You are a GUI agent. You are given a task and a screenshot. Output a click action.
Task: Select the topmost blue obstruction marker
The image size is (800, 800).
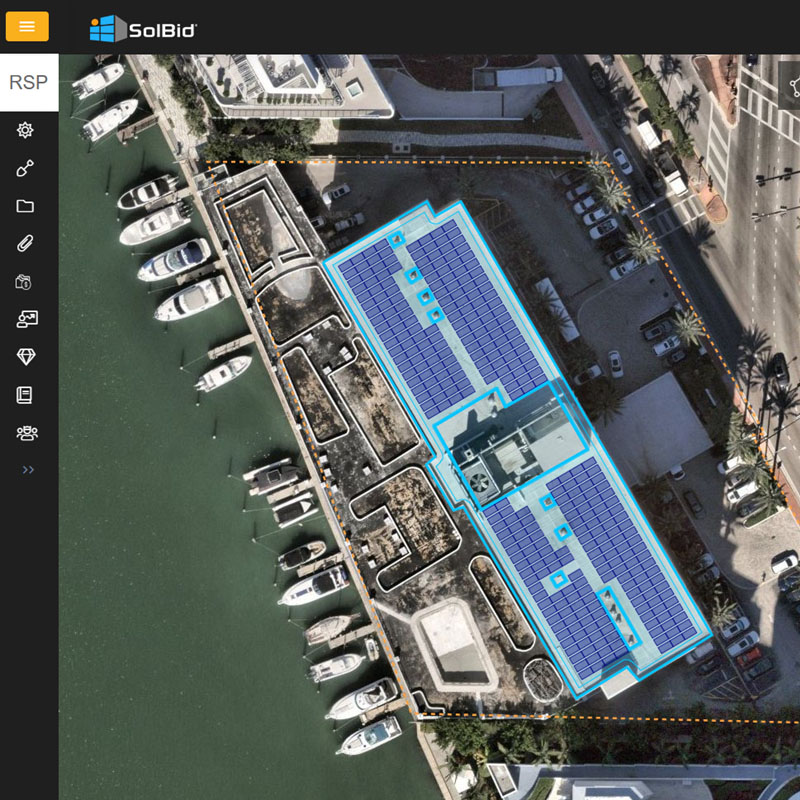(397, 239)
